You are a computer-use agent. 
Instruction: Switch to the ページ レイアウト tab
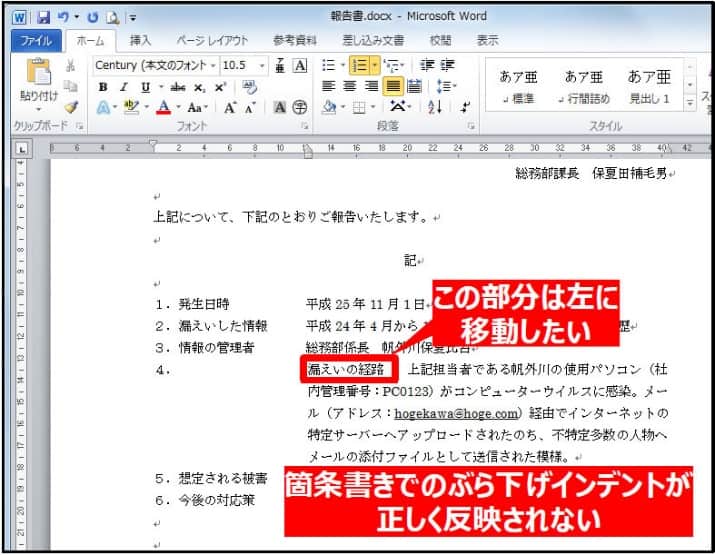pyautogui.click(x=212, y=40)
